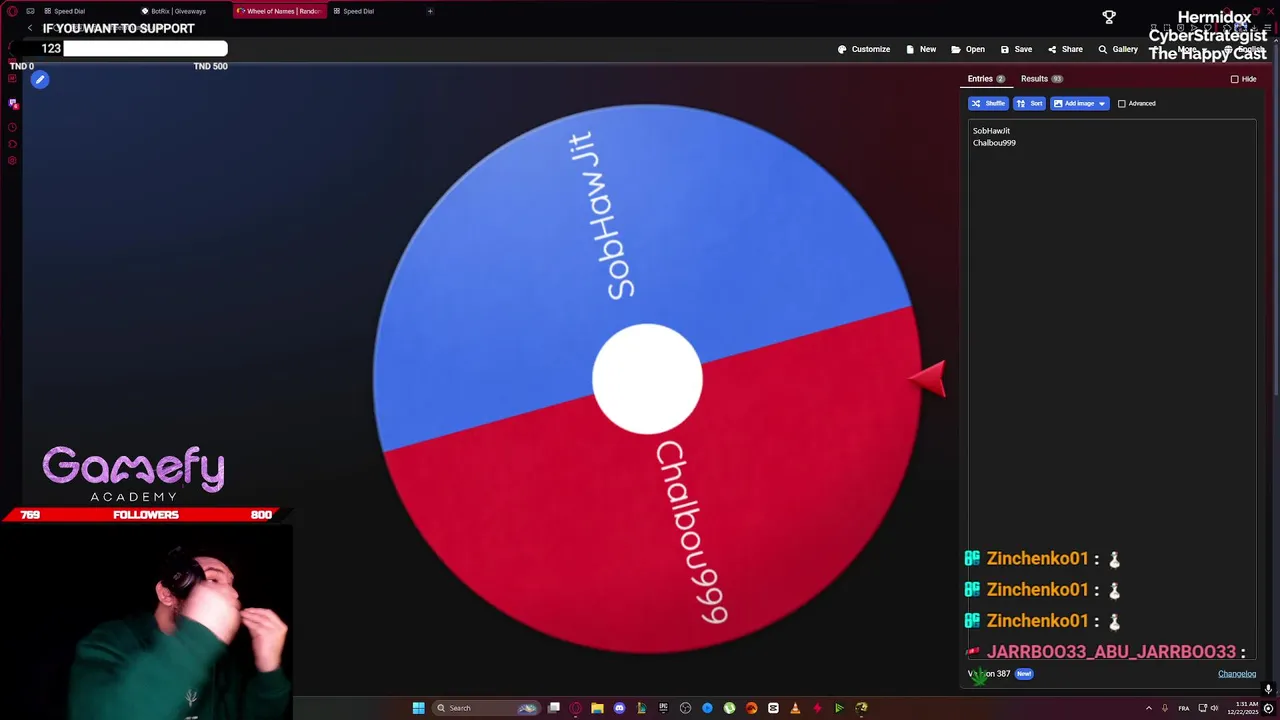Click the green taskbar play icon
The height and width of the screenshot is (720, 1280).
(839, 708)
